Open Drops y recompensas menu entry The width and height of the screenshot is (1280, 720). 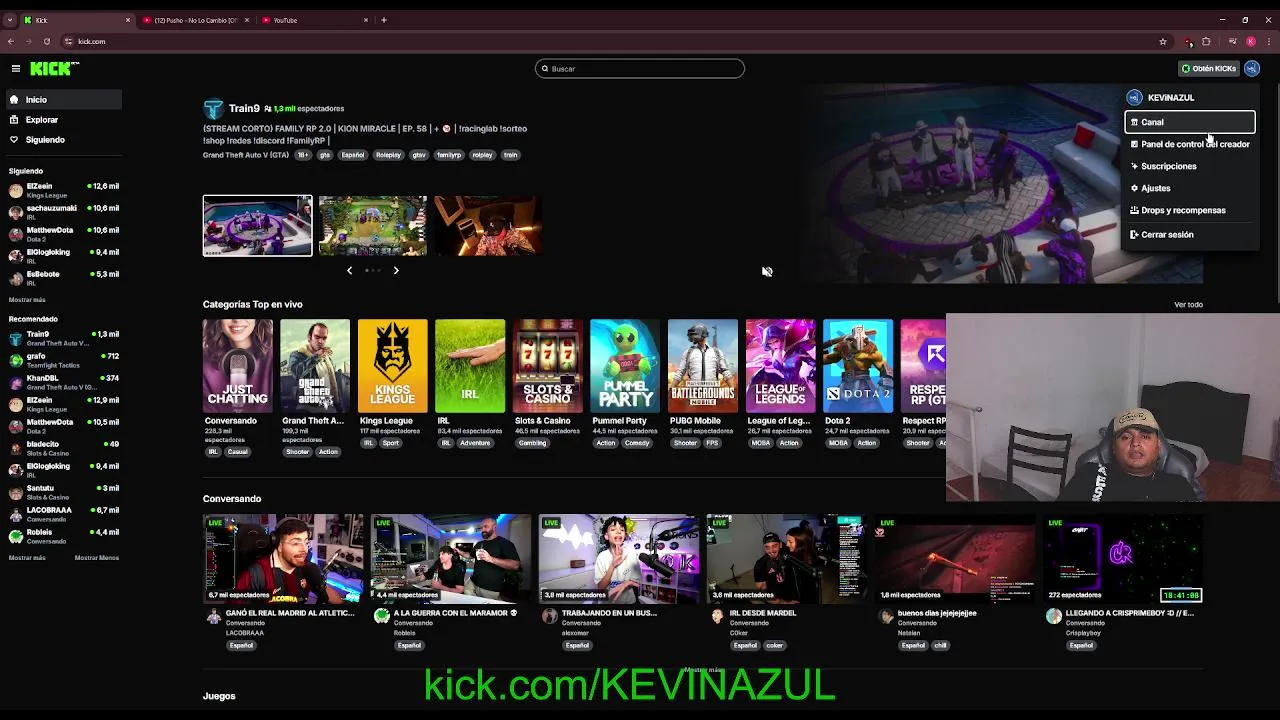[1190, 210]
